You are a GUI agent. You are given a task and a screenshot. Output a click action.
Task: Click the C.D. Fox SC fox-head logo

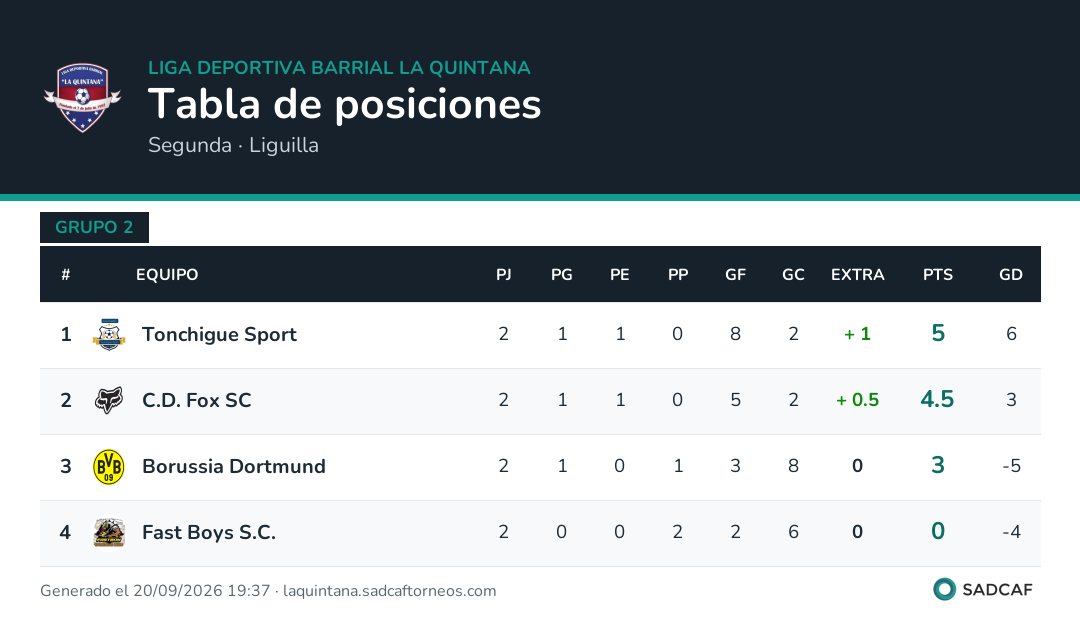(109, 400)
